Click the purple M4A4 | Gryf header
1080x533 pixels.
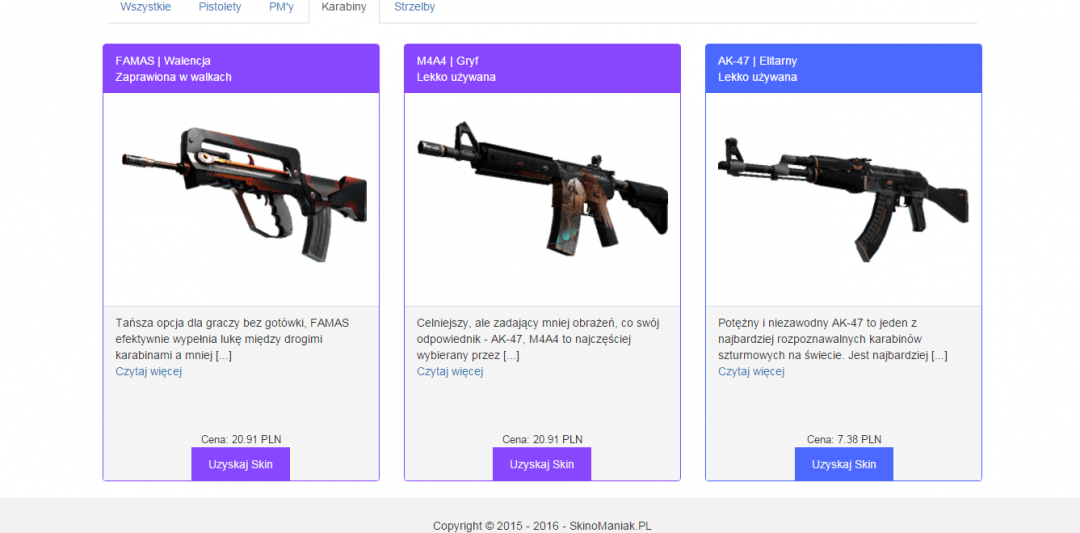[542, 69]
